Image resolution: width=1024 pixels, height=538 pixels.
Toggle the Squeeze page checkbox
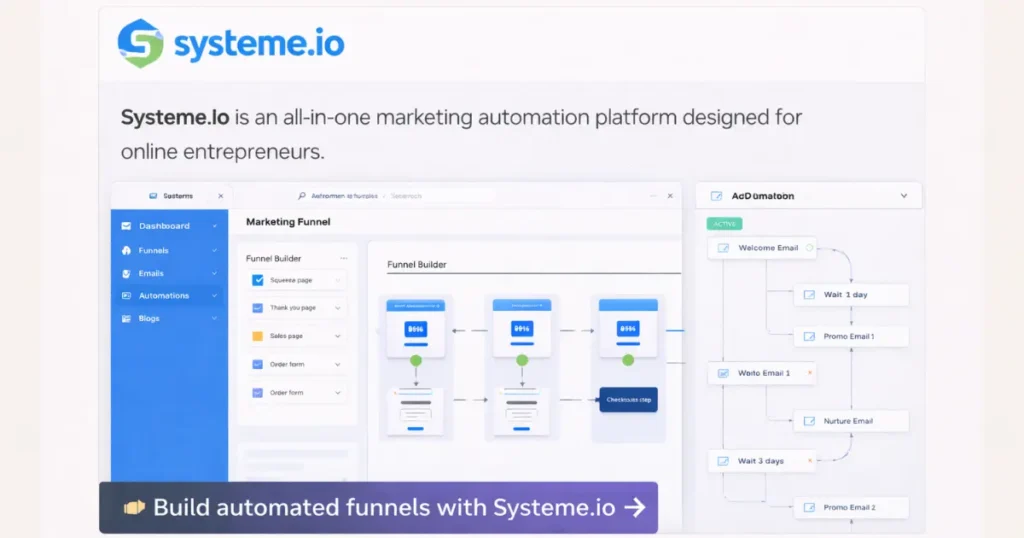click(x=258, y=280)
